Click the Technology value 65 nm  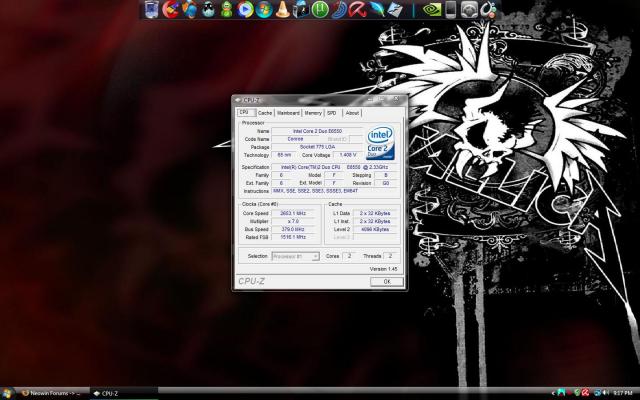tap(284, 155)
